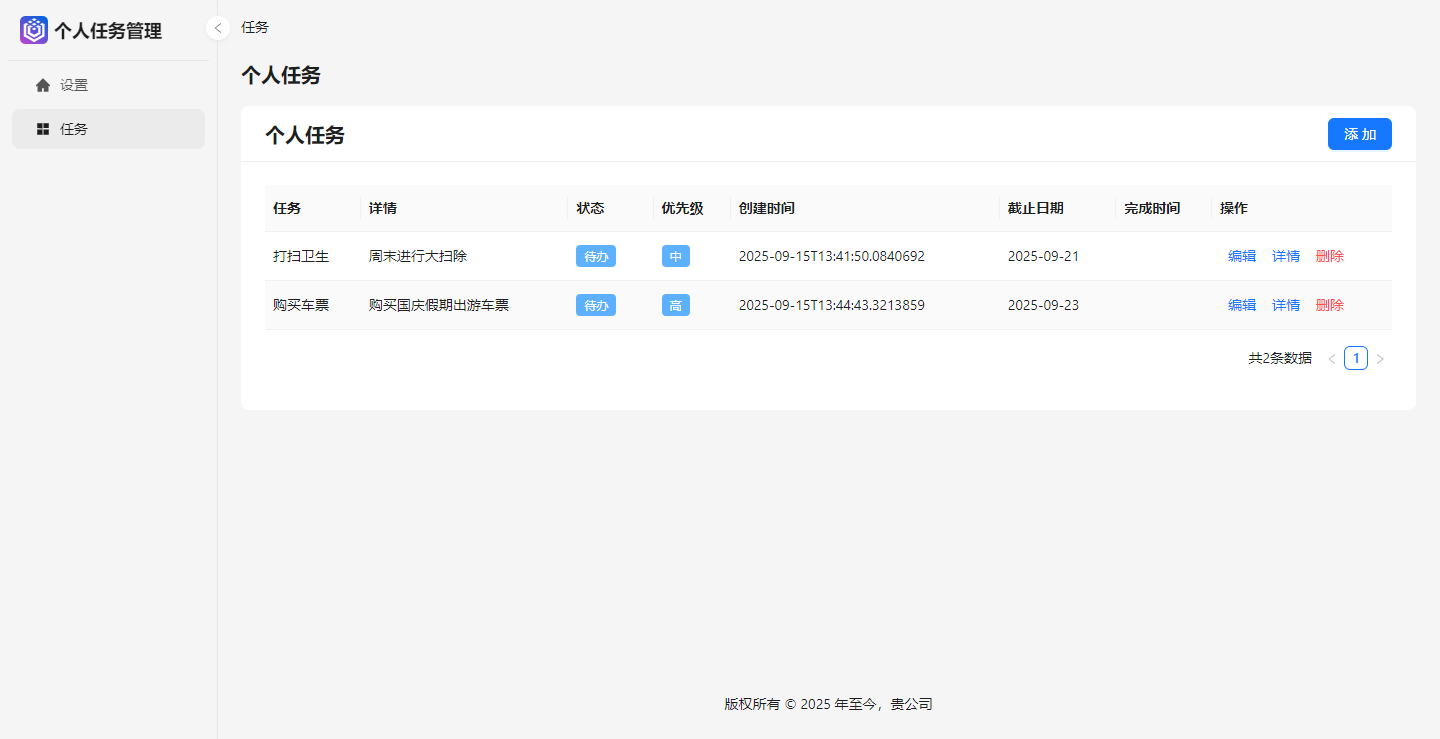
Task: Go to the next page arrow
Action: coord(1380,359)
